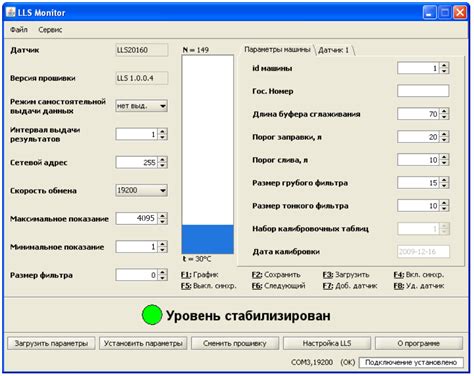Click the F7: Доб. датчик shortcut label
Viewport: 474px width, 376px height.
point(350,286)
